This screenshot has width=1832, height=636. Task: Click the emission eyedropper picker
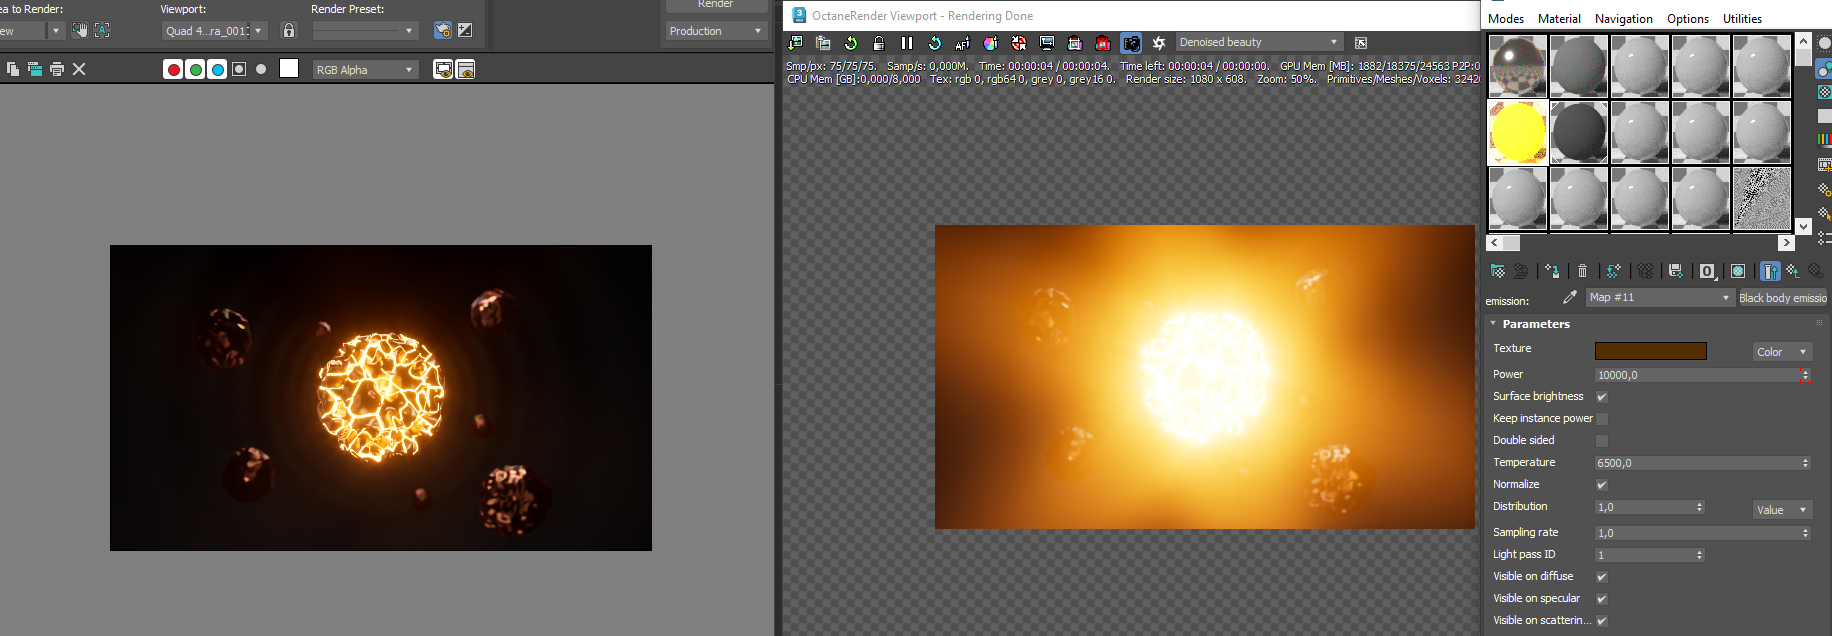(x=1570, y=297)
